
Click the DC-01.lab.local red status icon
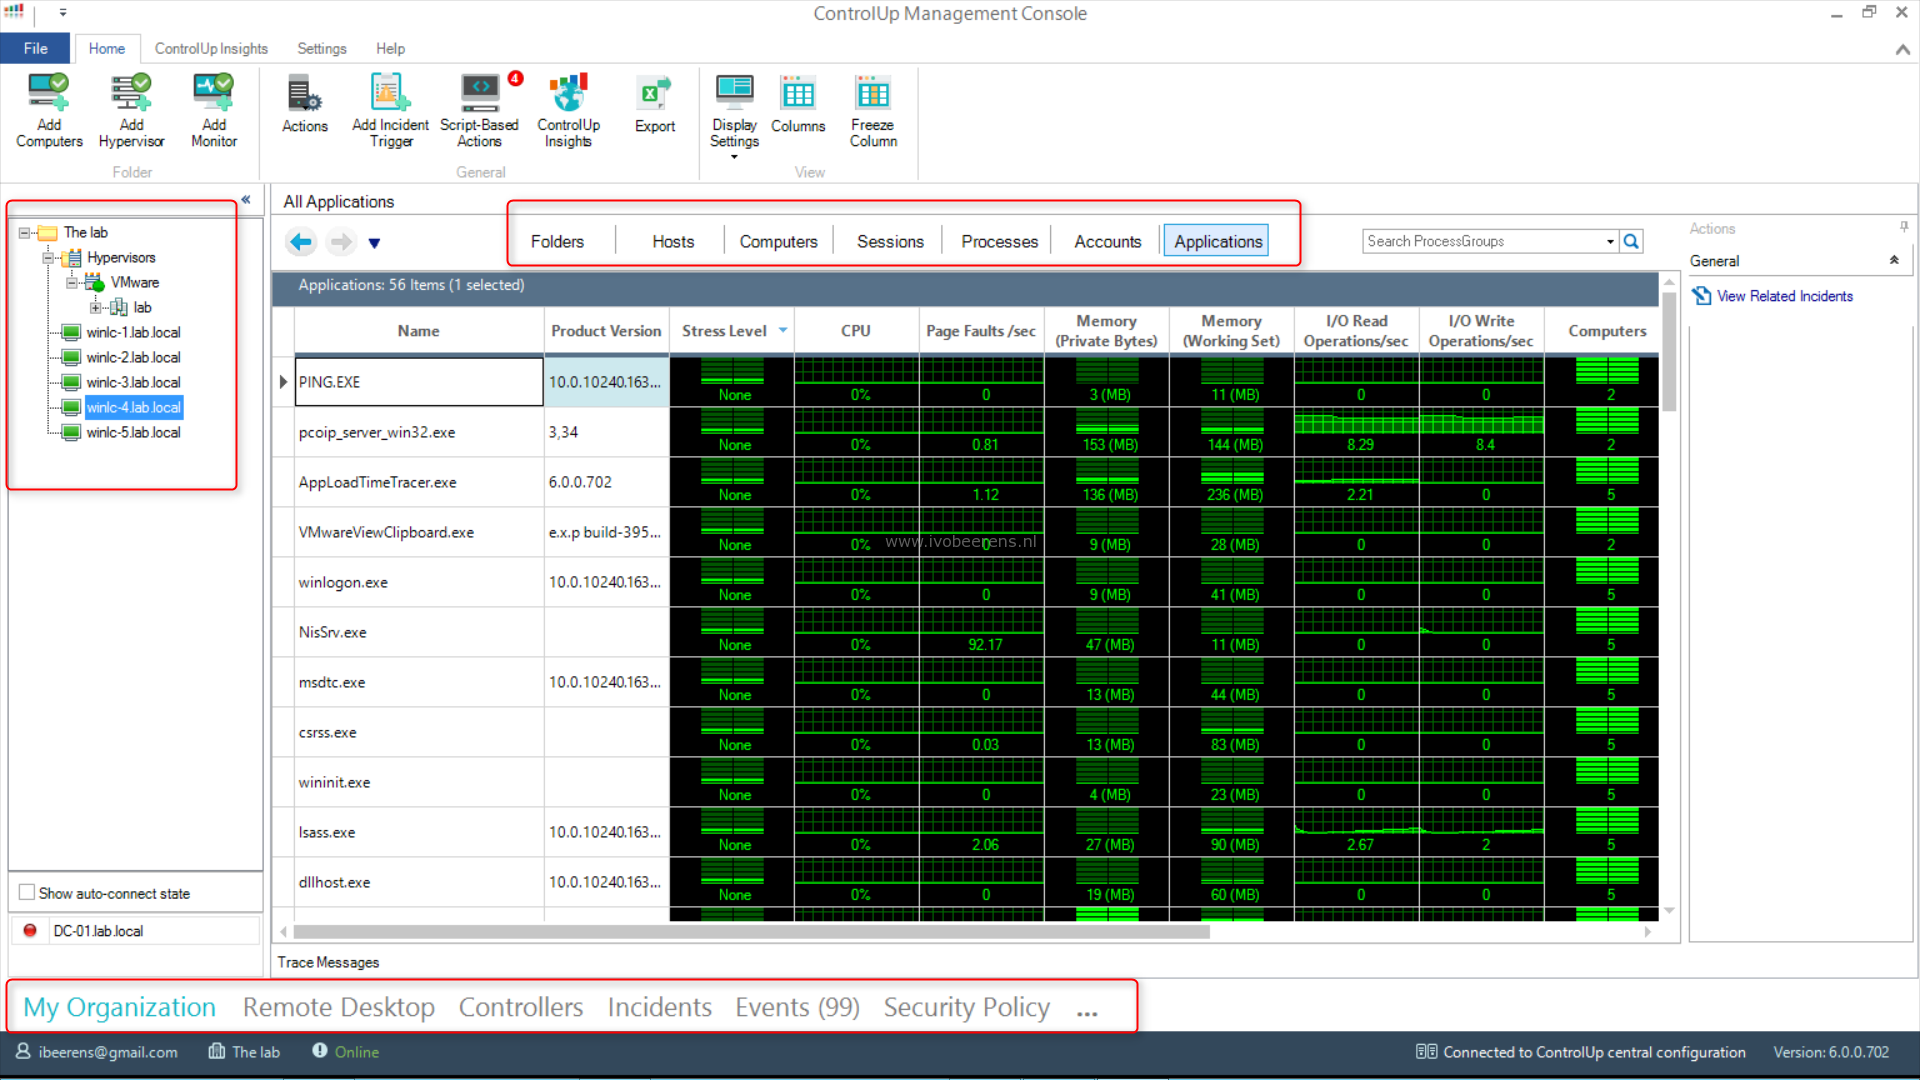coord(30,931)
